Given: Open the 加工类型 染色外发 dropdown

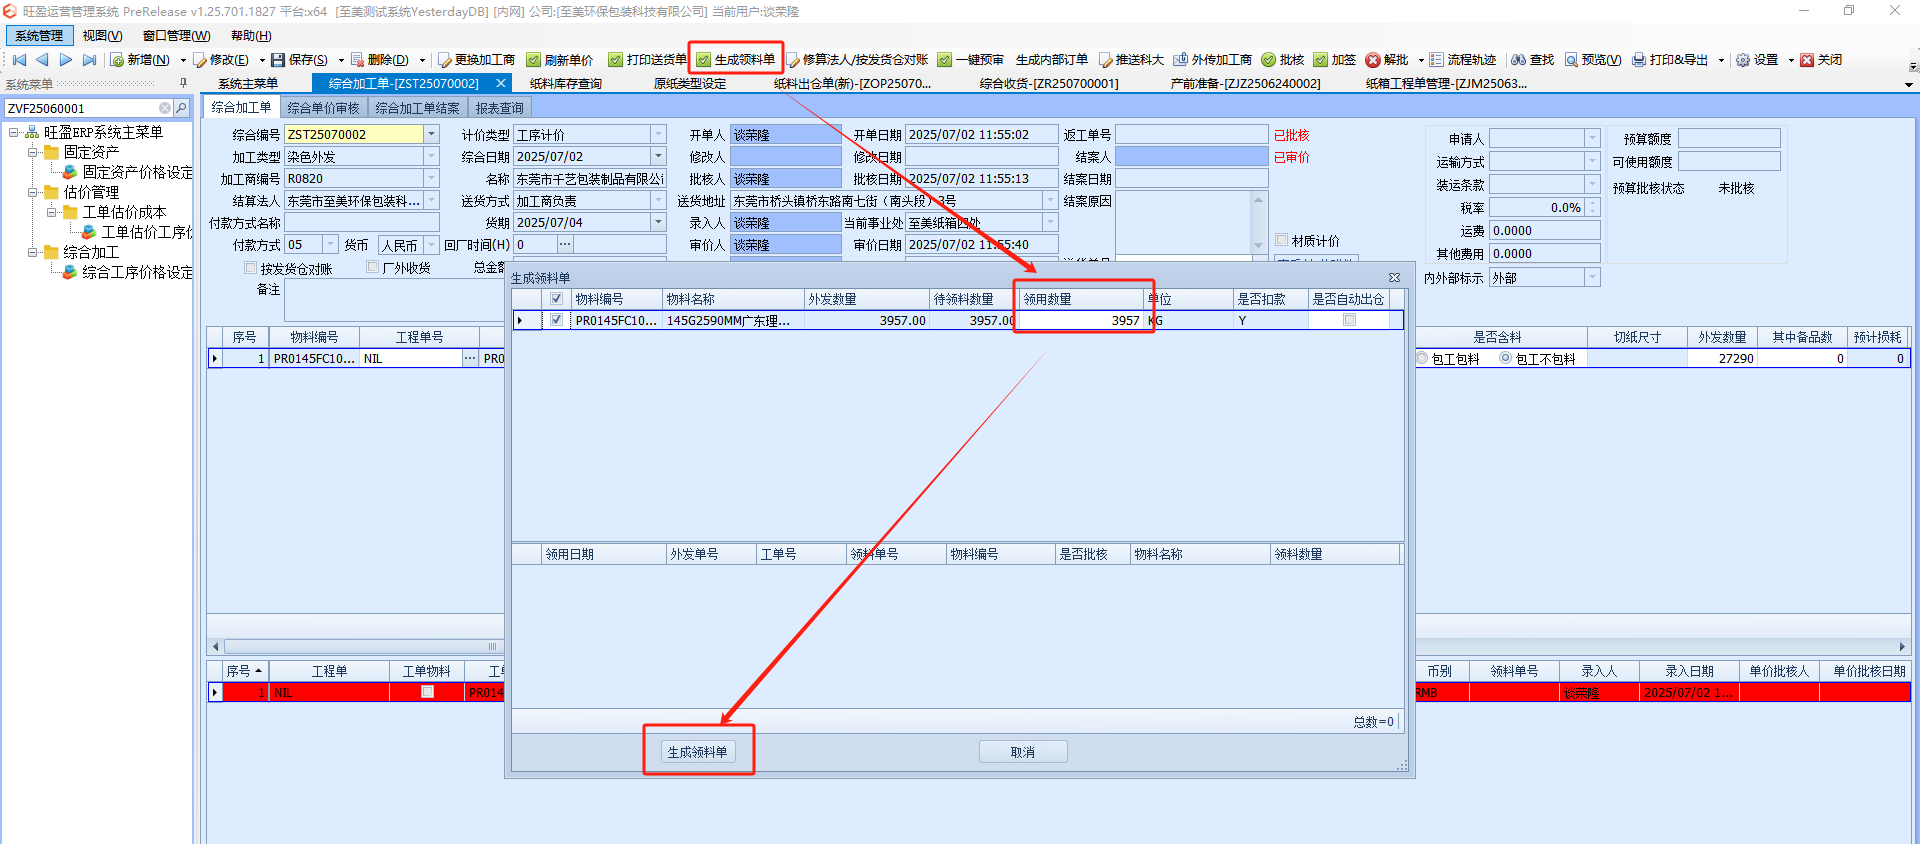Looking at the screenshot, I should (x=431, y=157).
